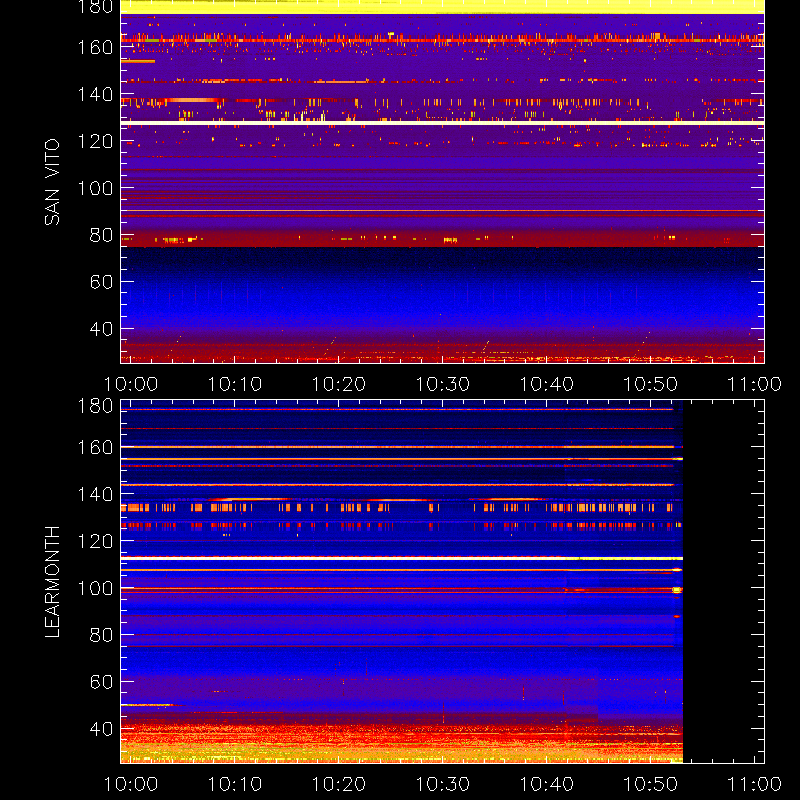The width and height of the screenshot is (800, 800).
Task: Click the 10:10 time label under Learmonth plot
Action: click(235, 784)
